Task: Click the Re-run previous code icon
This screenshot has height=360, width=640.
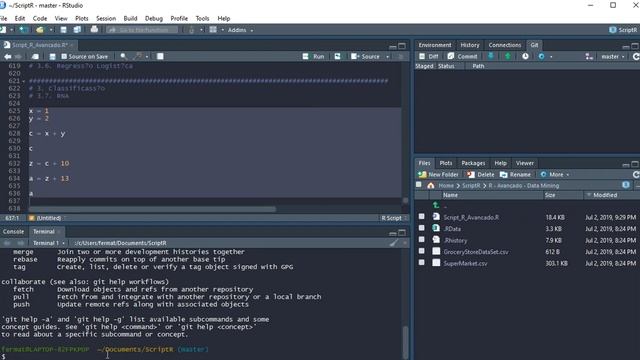Action: click(338, 56)
